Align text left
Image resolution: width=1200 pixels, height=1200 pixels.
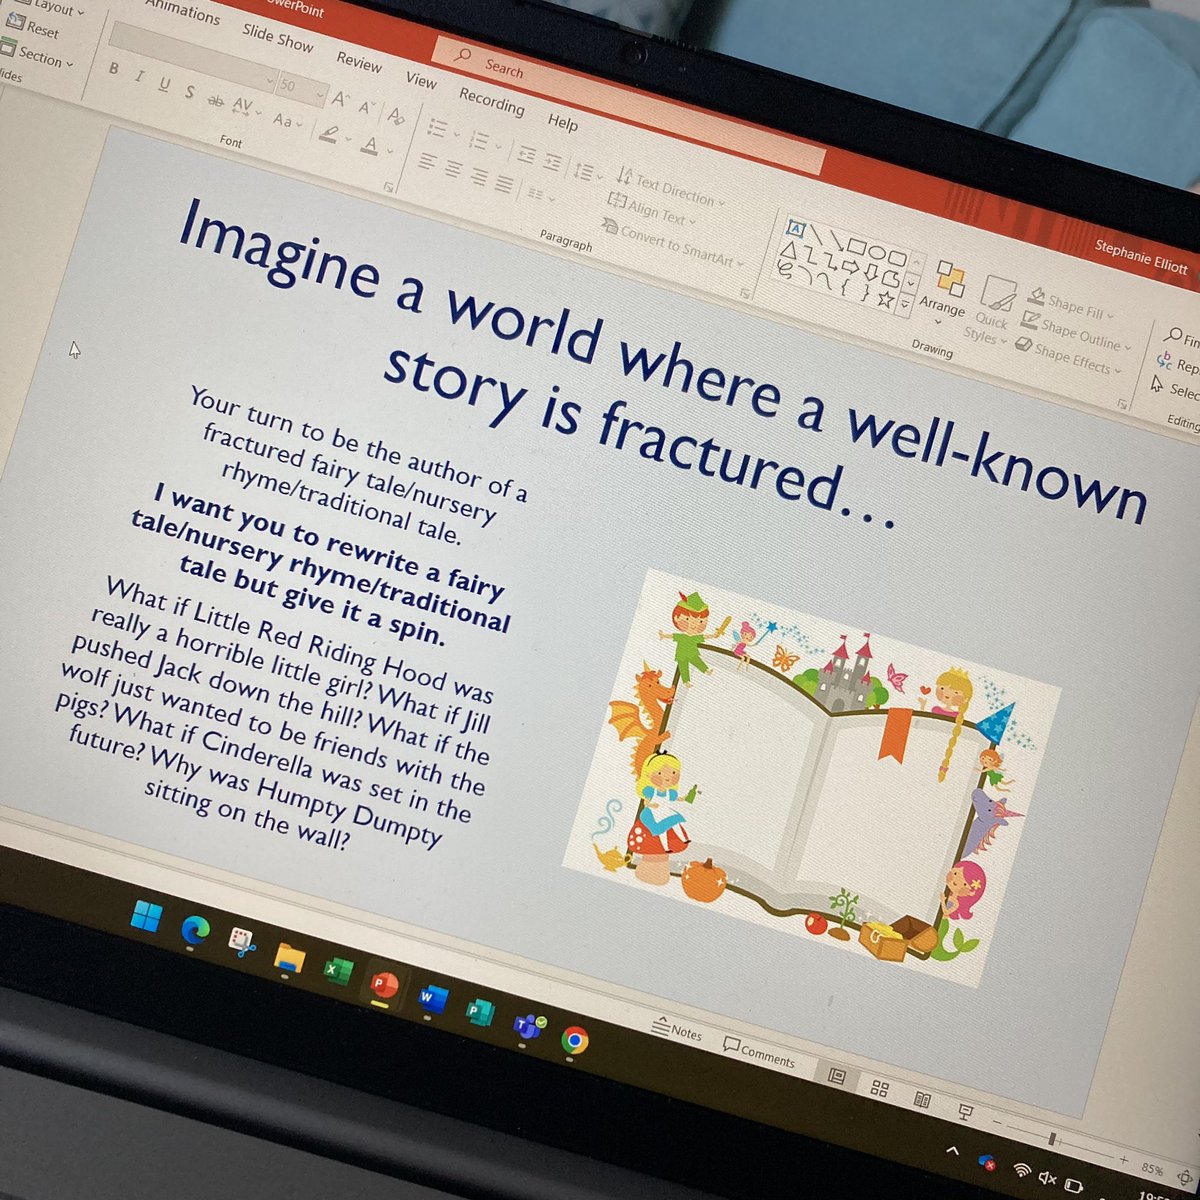tap(427, 162)
